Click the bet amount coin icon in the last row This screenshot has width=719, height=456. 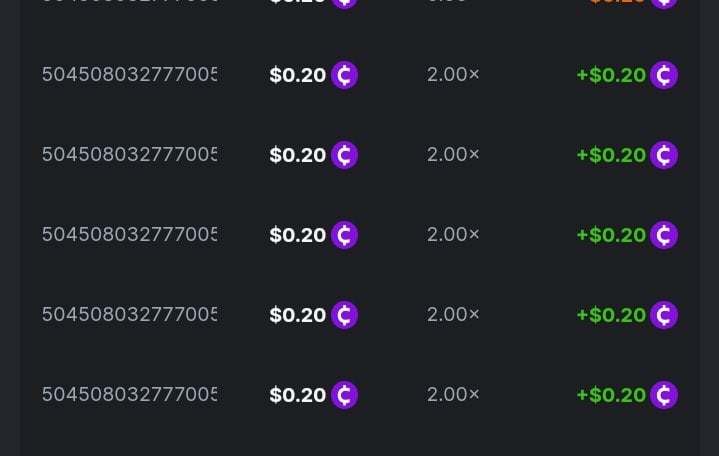344,395
